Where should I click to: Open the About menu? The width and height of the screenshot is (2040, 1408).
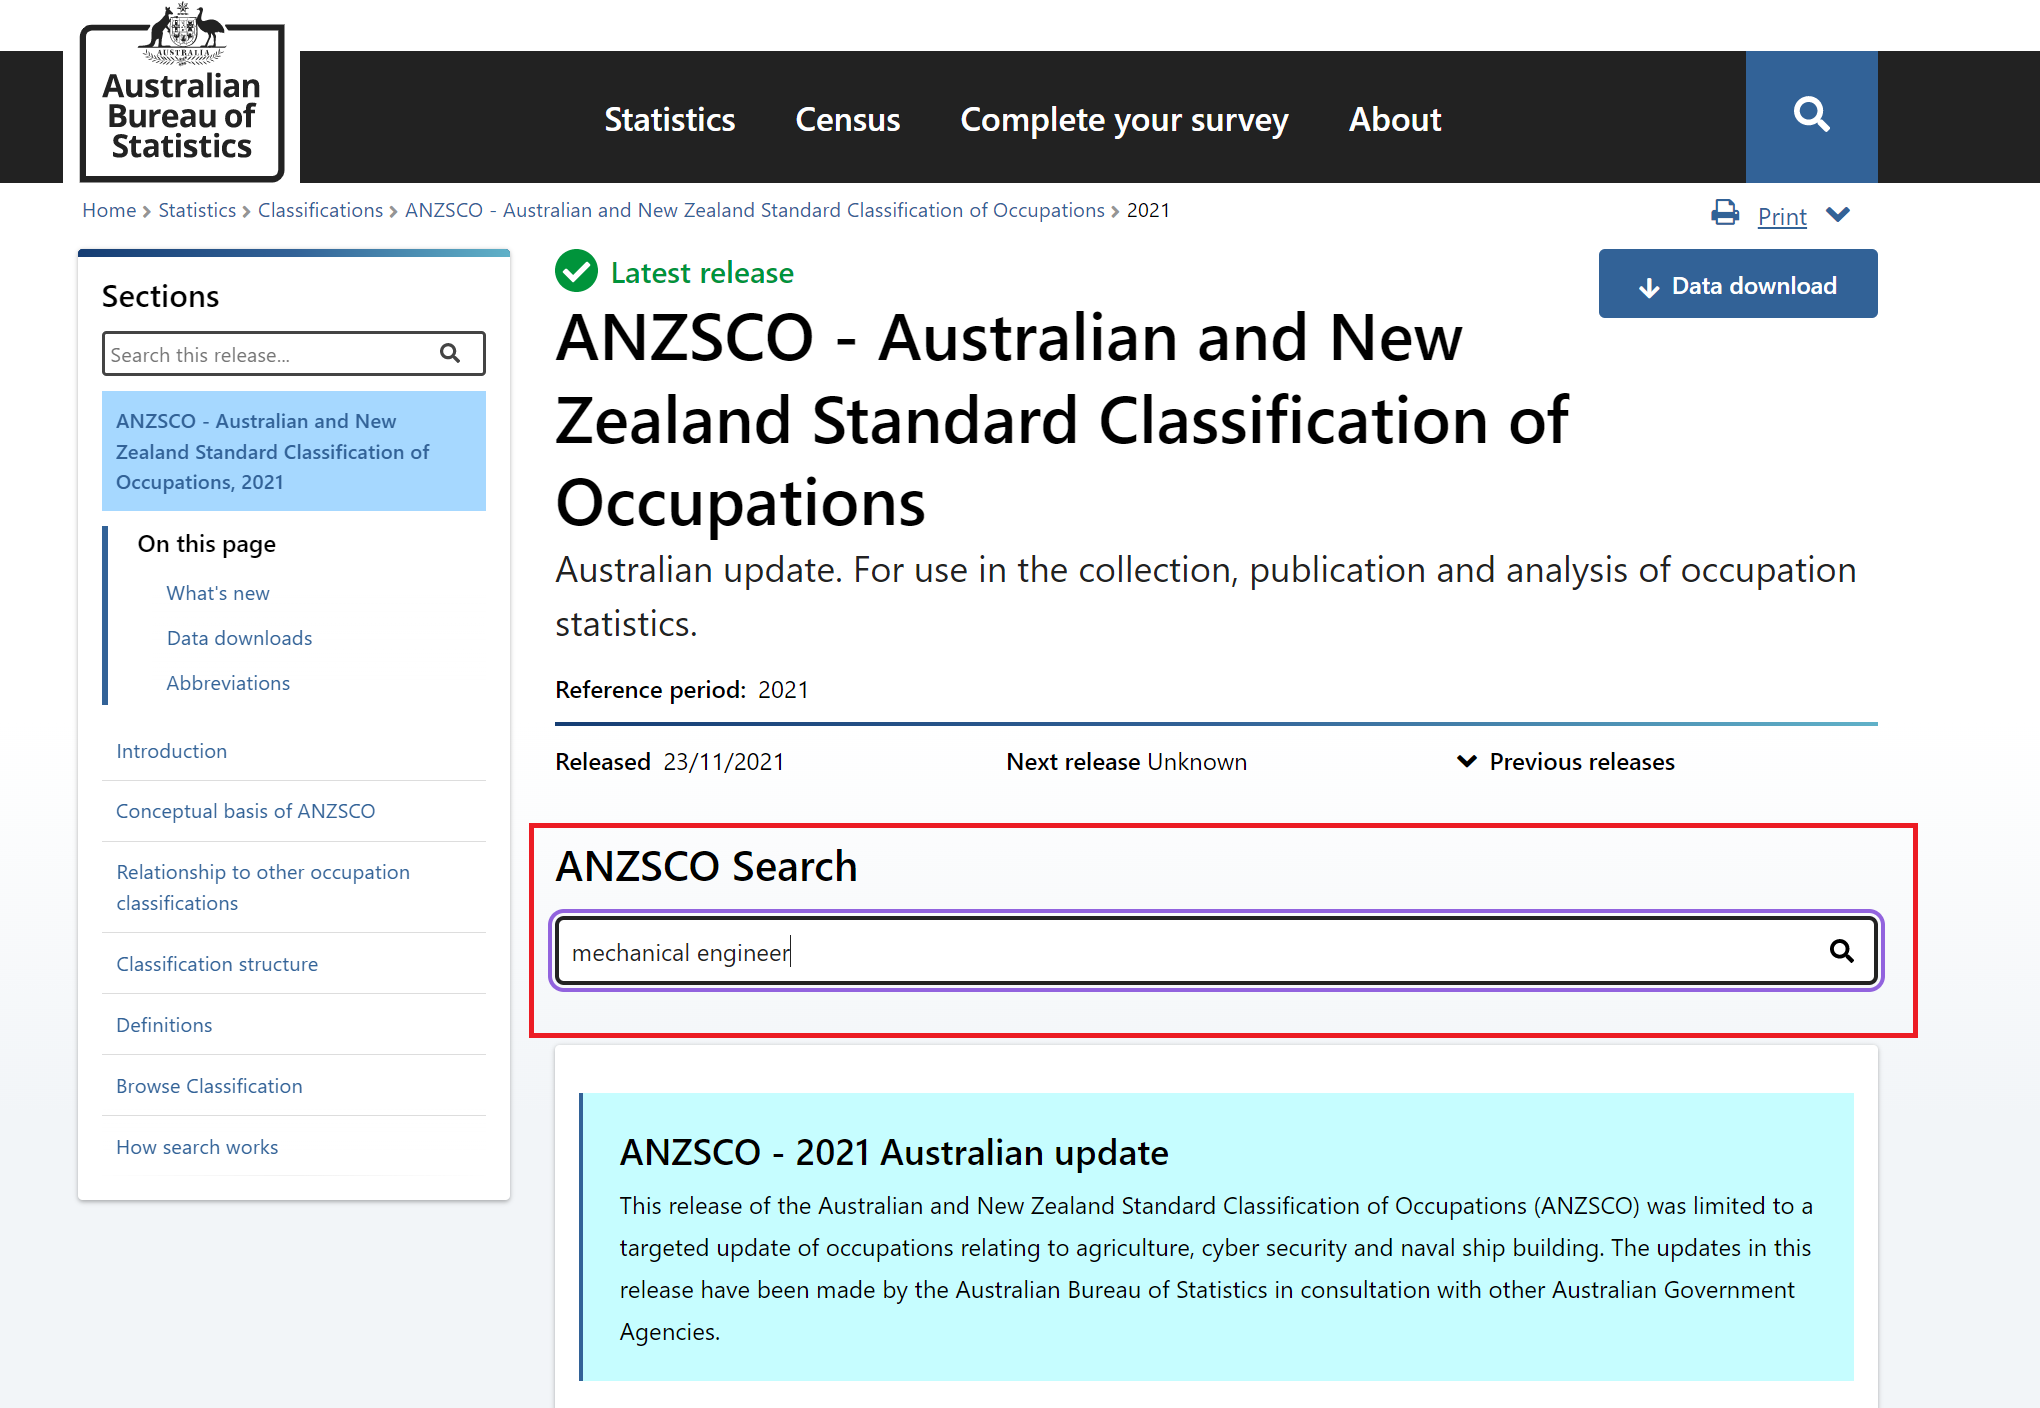coord(1395,120)
